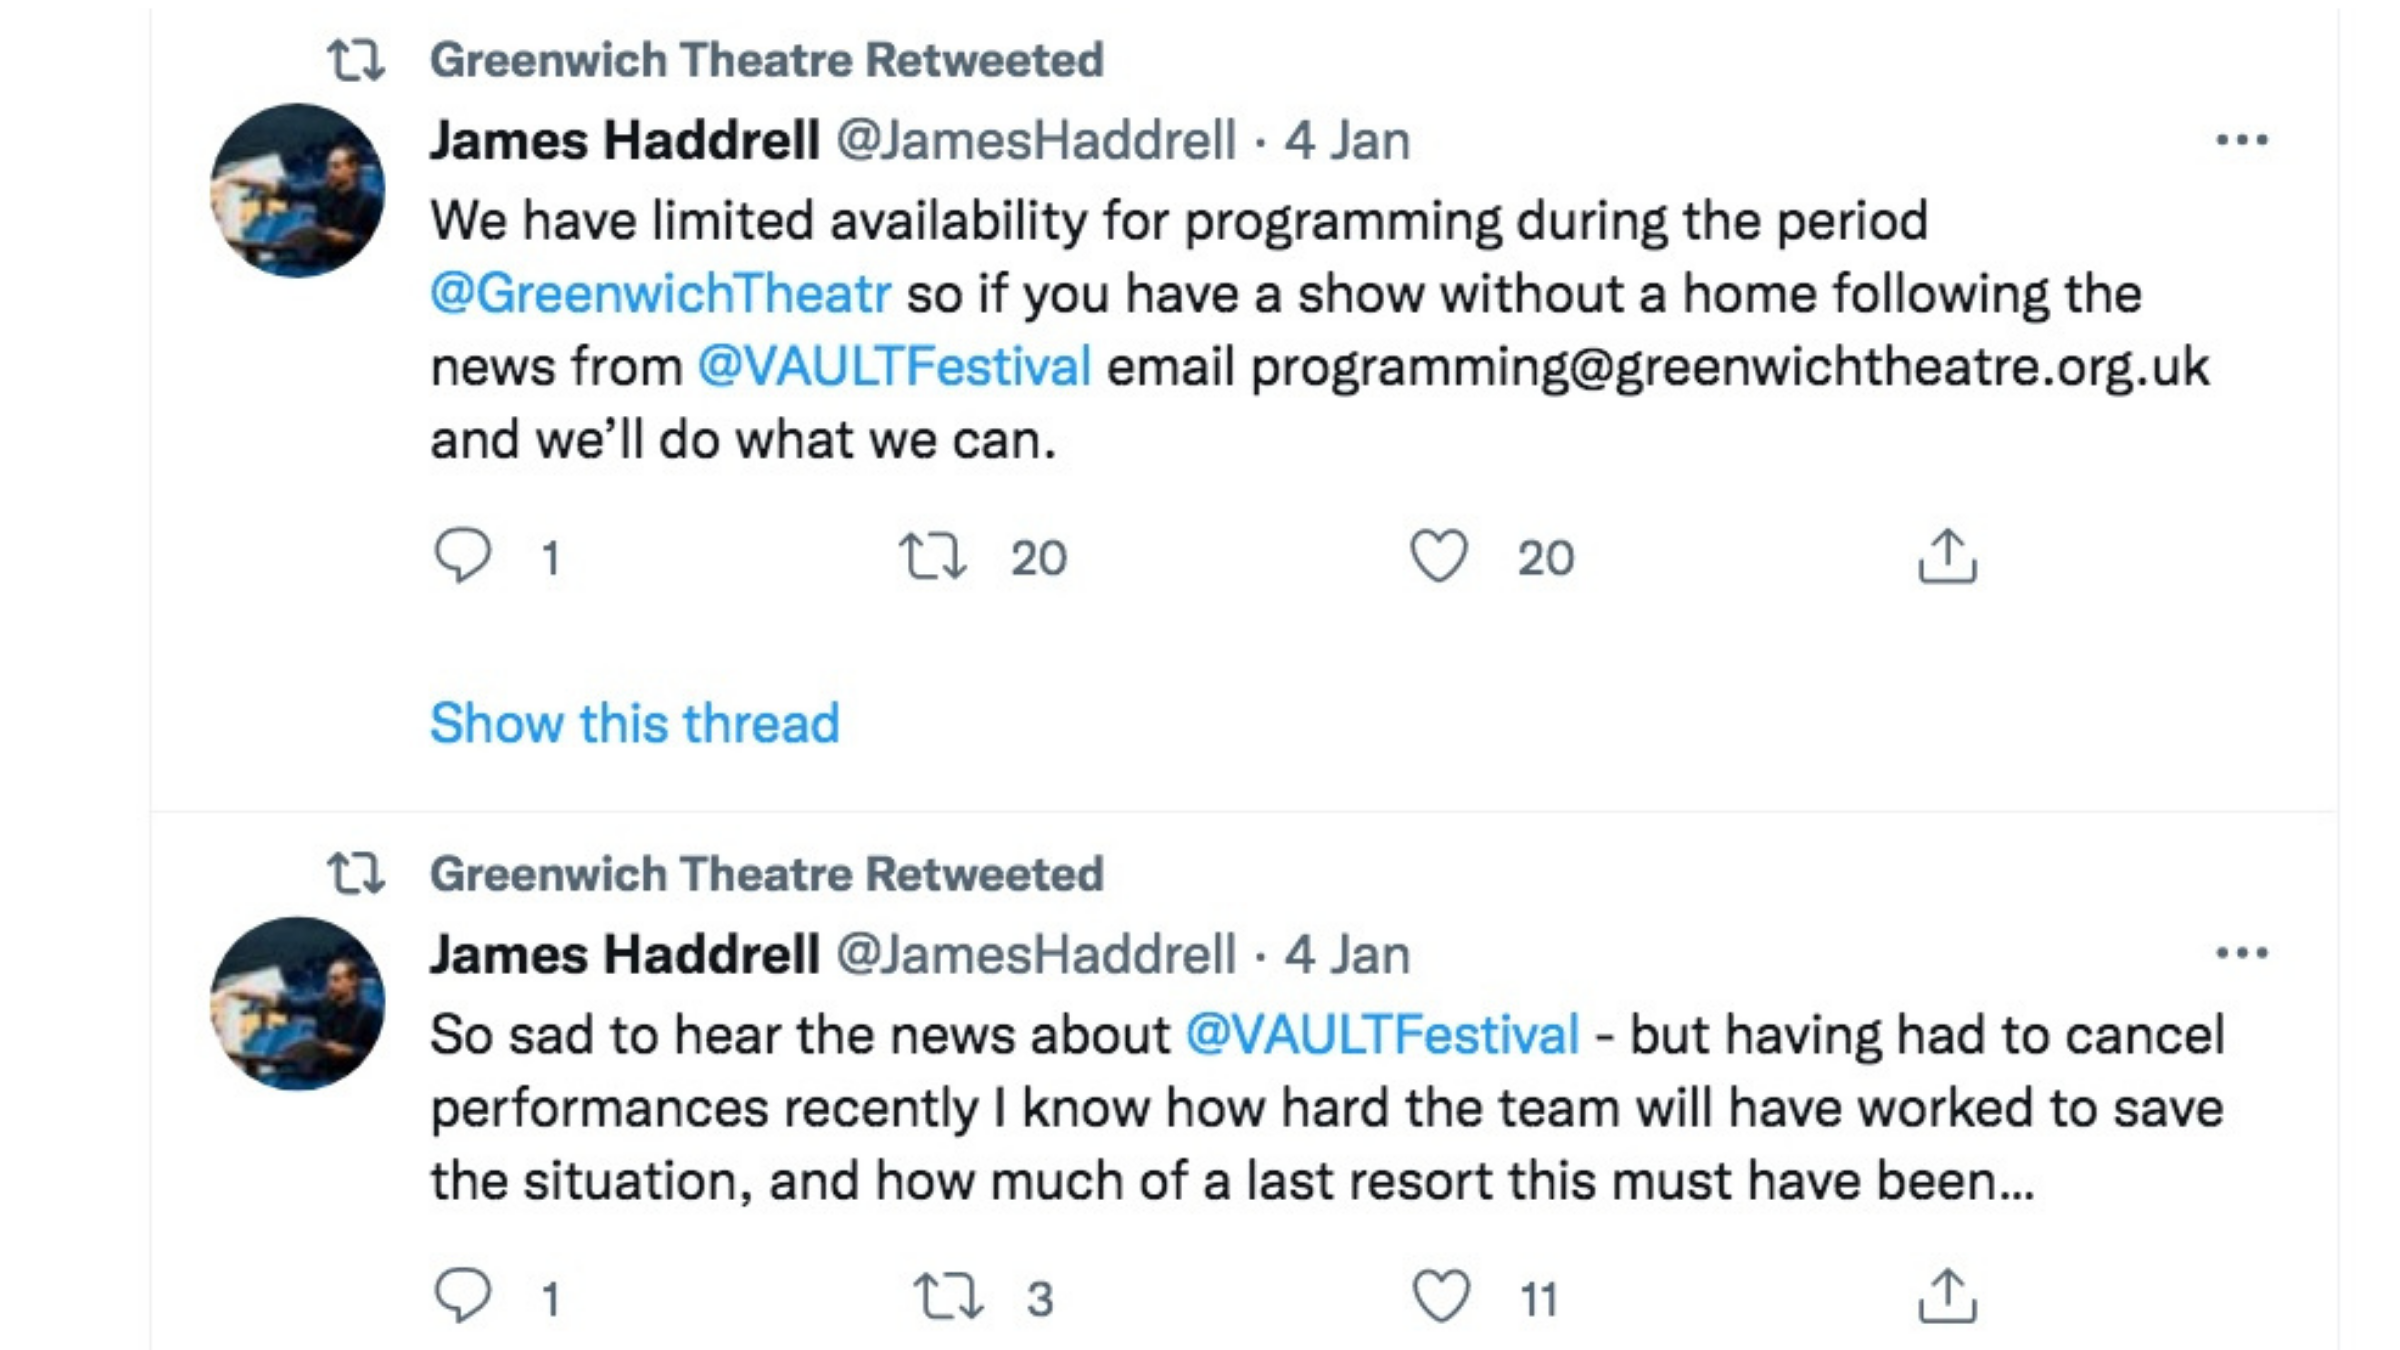Open the '4 Jan' timestamp on the second tweet
The image size is (2400, 1350).
[1347, 953]
